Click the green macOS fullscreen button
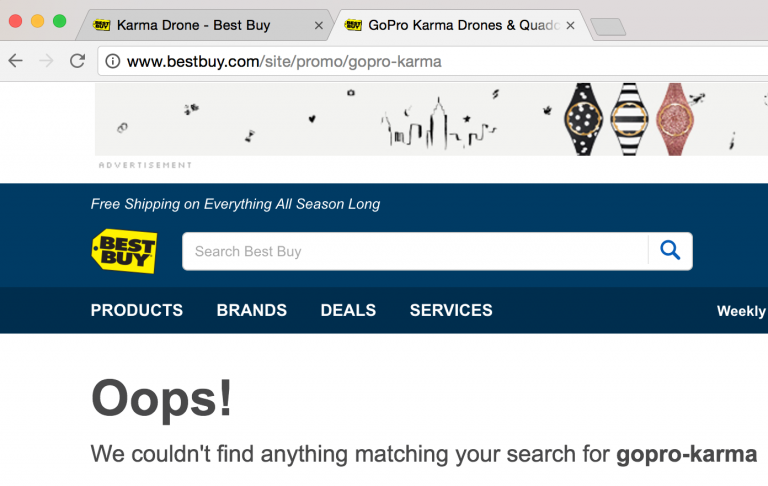Image resolution: width=768 pixels, height=486 pixels. [60, 21]
